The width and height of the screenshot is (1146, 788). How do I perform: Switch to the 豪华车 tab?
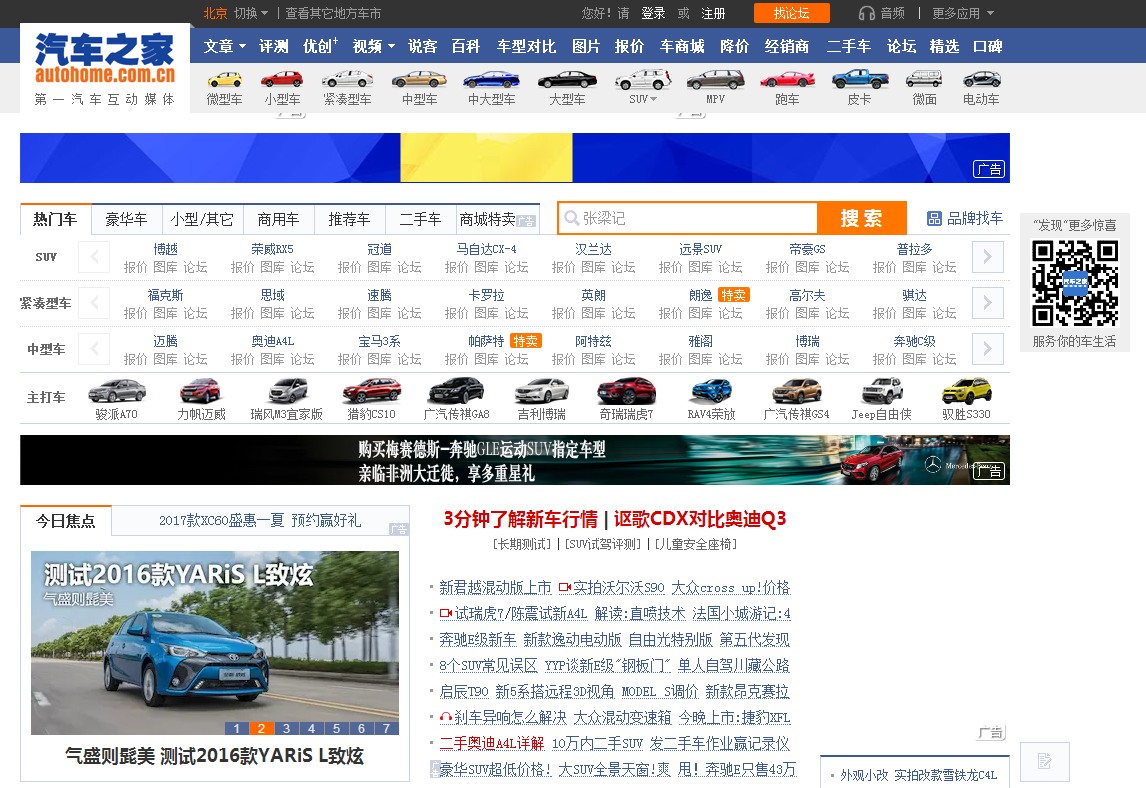(x=124, y=219)
